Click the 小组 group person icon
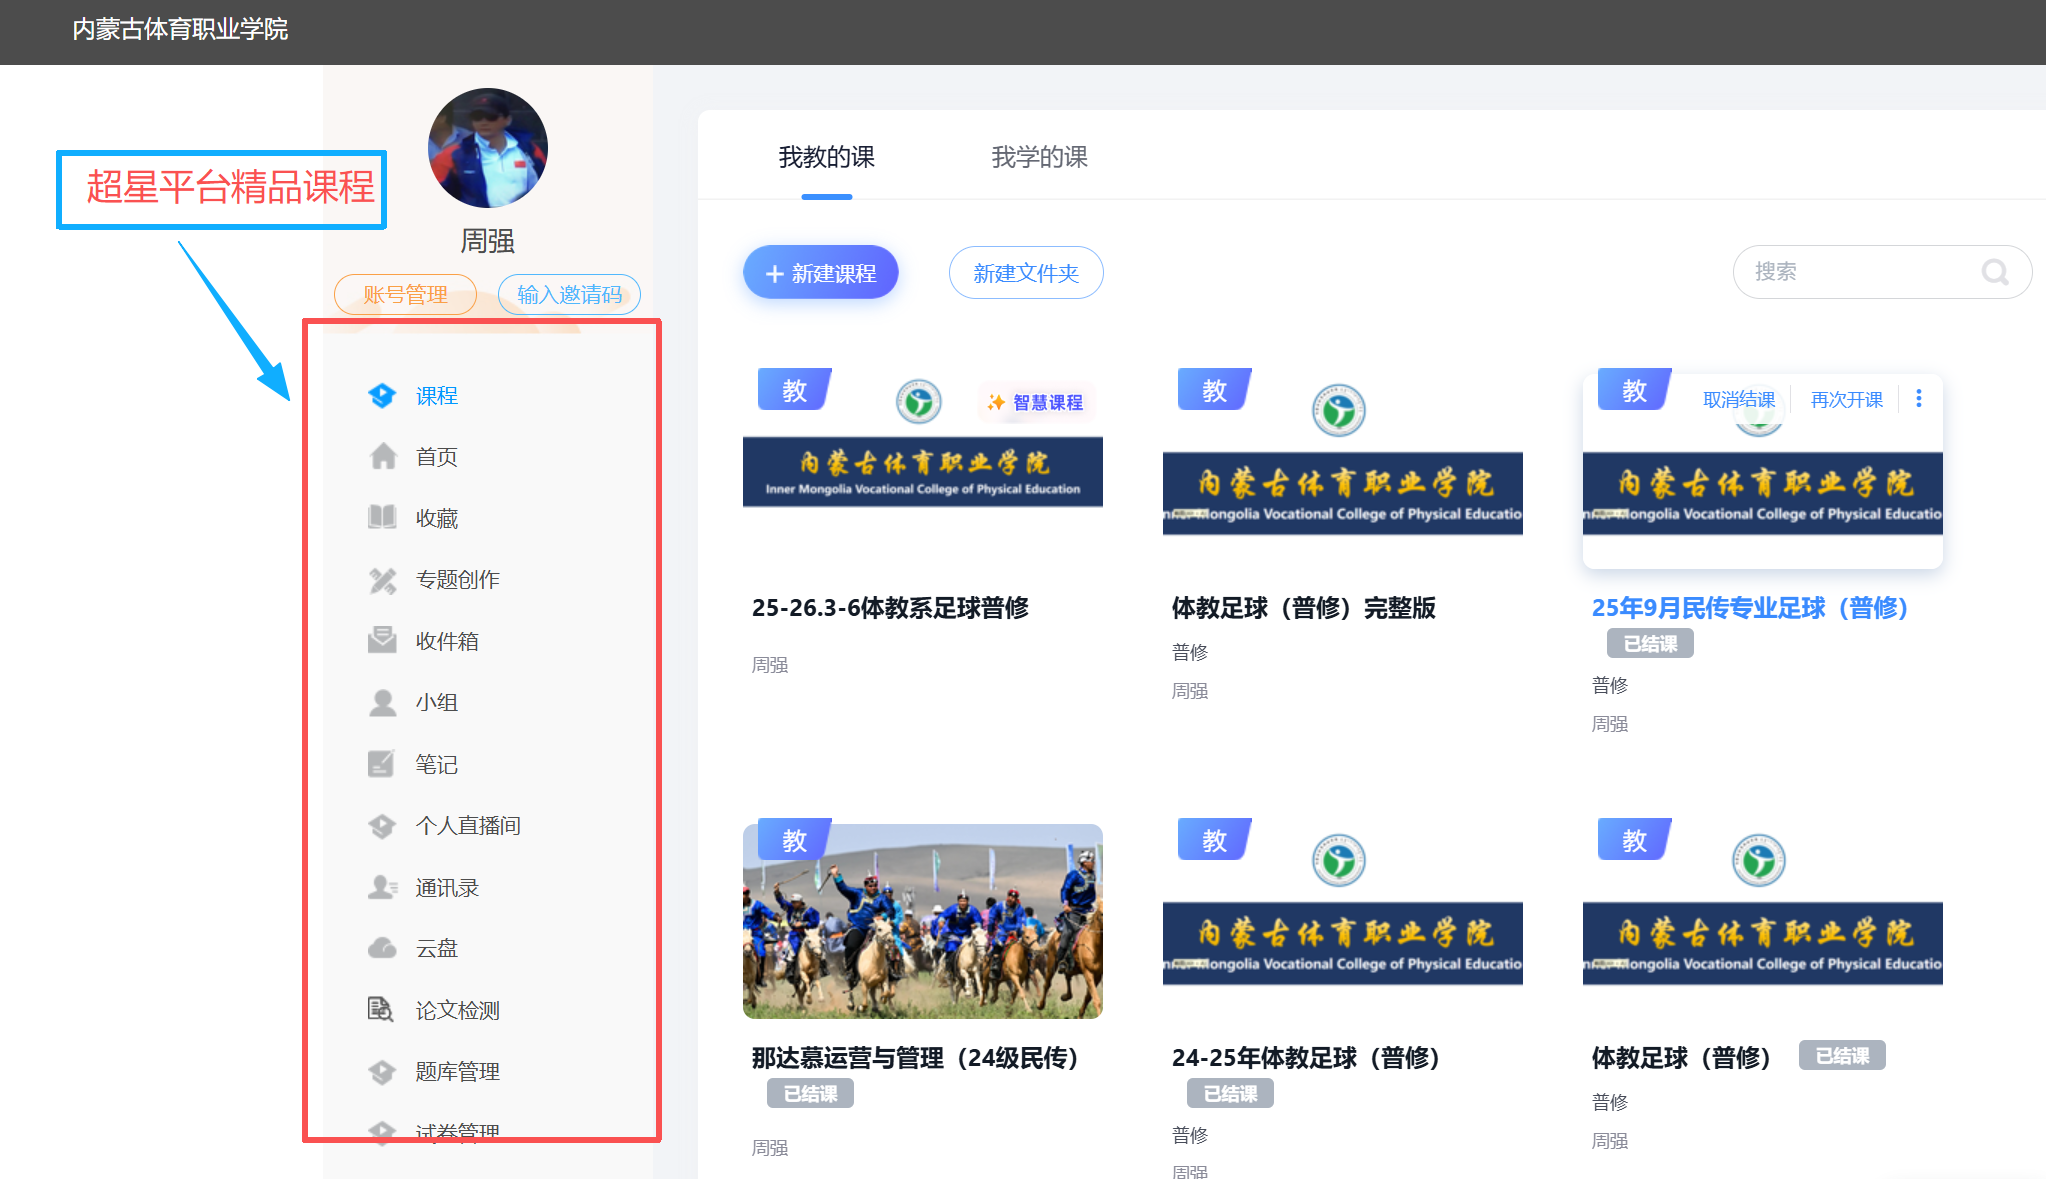 click(x=382, y=703)
